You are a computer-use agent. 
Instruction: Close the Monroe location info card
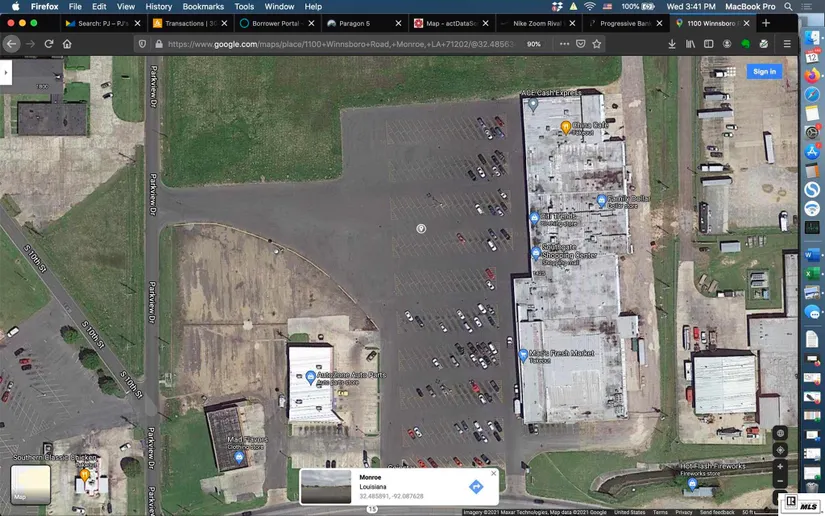pyautogui.click(x=493, y=474)
